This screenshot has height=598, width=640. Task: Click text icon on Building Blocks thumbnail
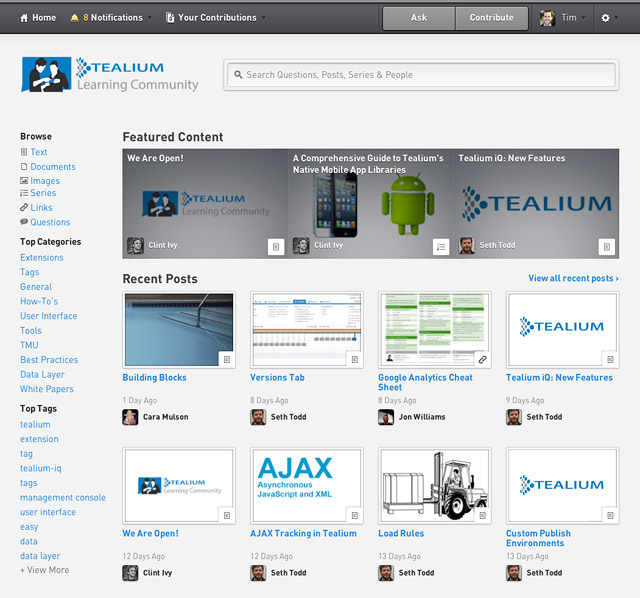(227, 359)
